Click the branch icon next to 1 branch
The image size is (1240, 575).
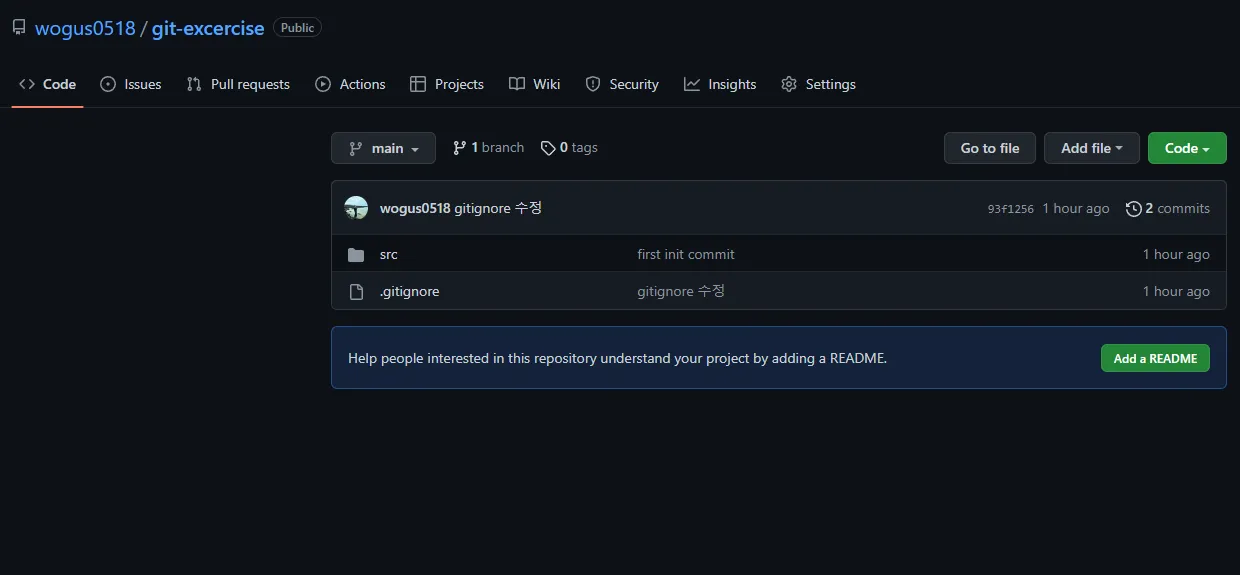(459, 148)
